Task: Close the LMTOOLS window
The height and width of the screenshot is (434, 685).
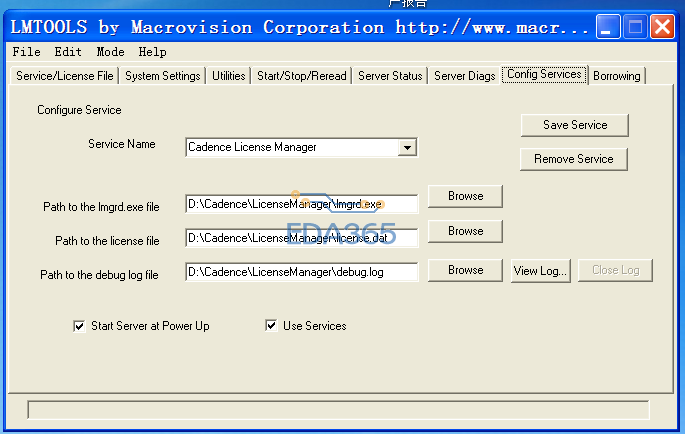Action: coord(662,27)
